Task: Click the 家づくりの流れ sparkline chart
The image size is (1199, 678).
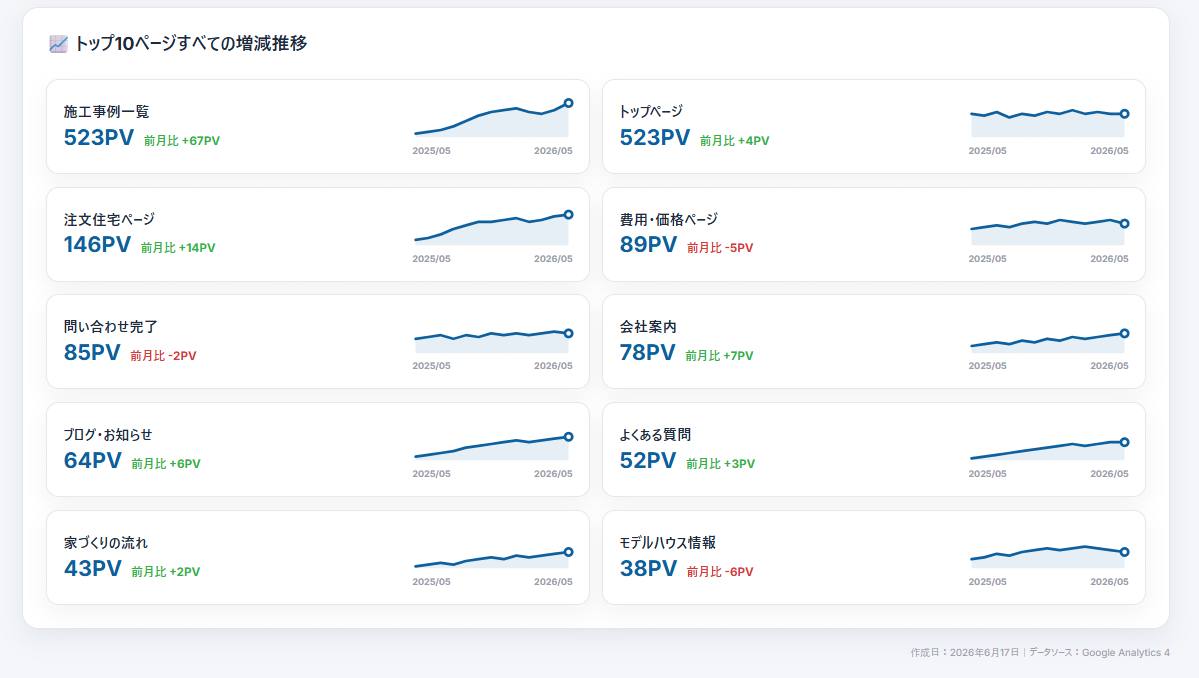Action: pos(492,559)
